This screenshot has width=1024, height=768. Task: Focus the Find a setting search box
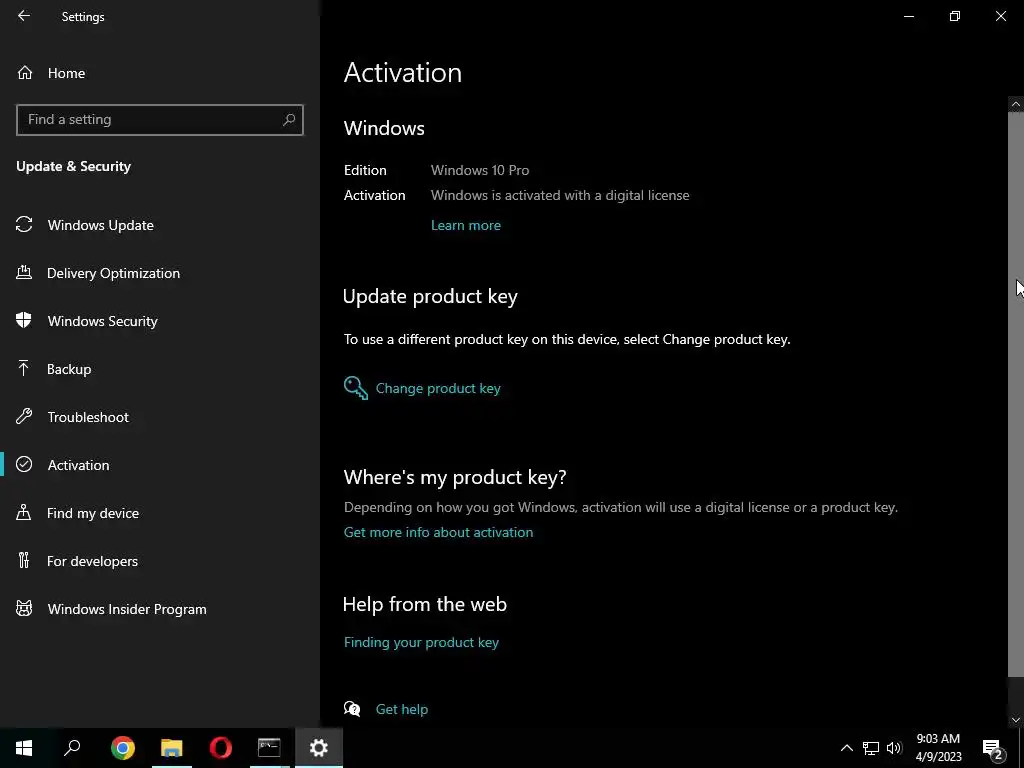(x=159, y=120)
